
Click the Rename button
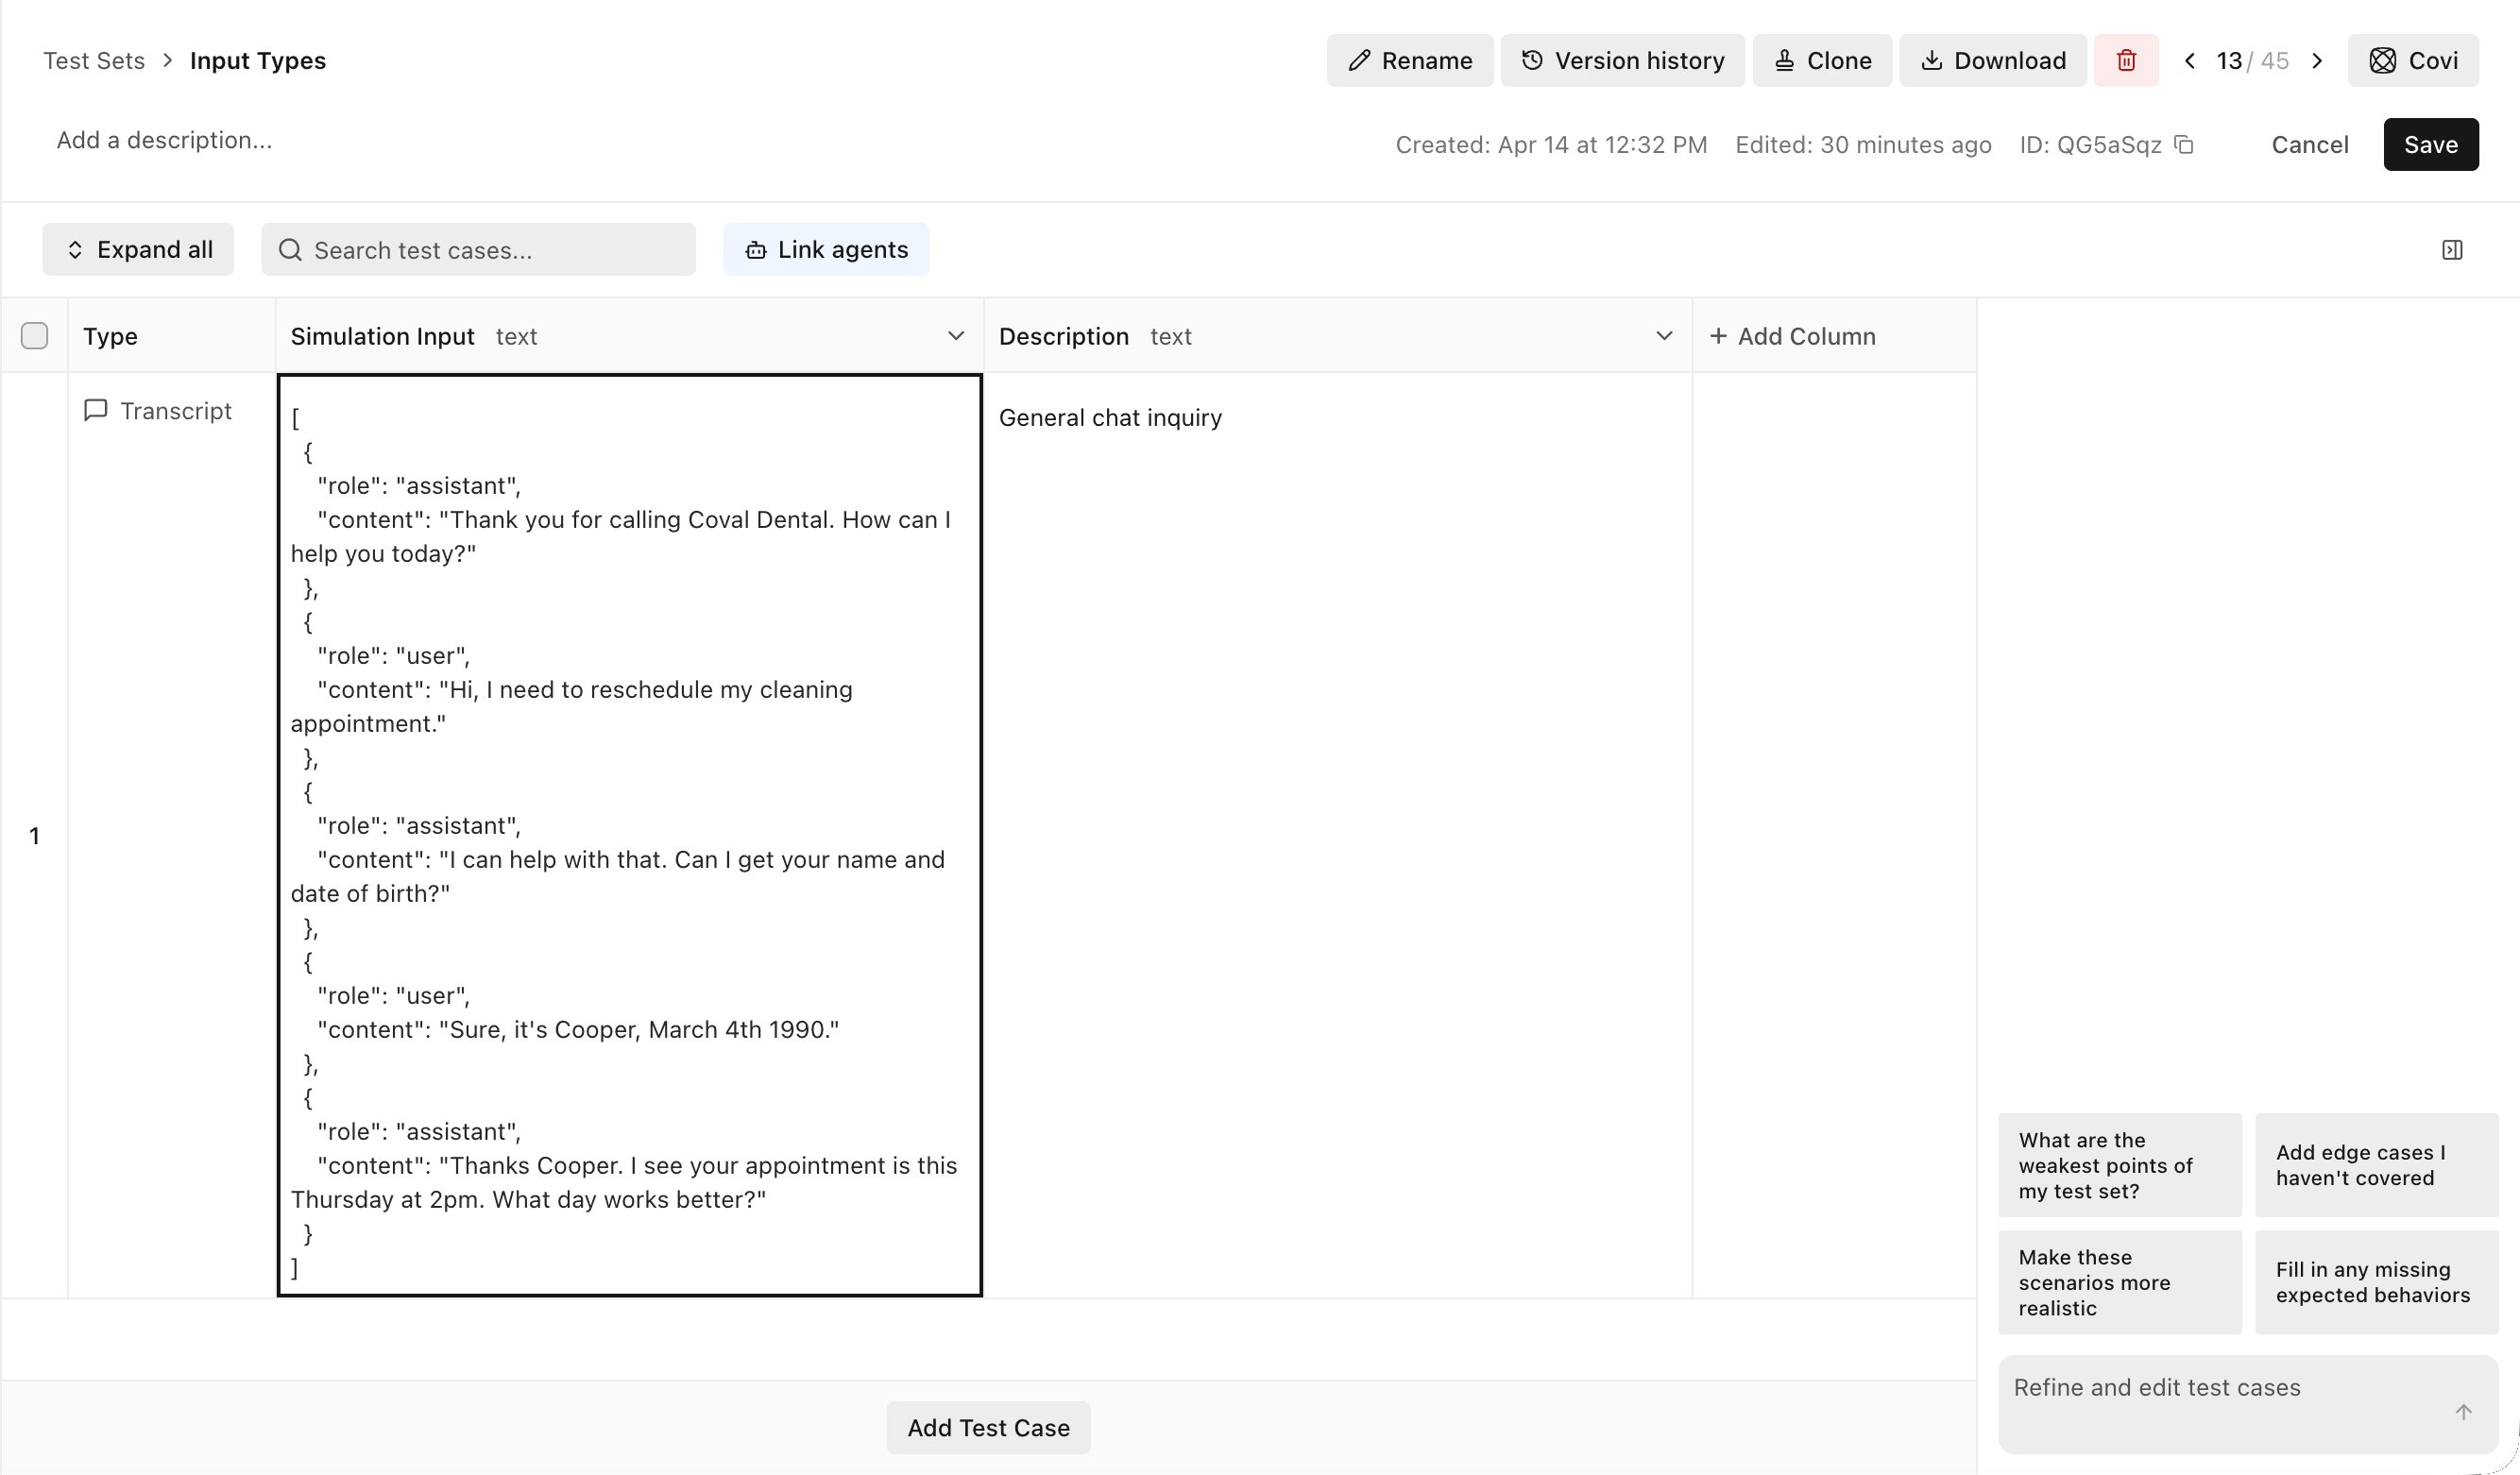pyautogui.click(x=1409, y=60)
